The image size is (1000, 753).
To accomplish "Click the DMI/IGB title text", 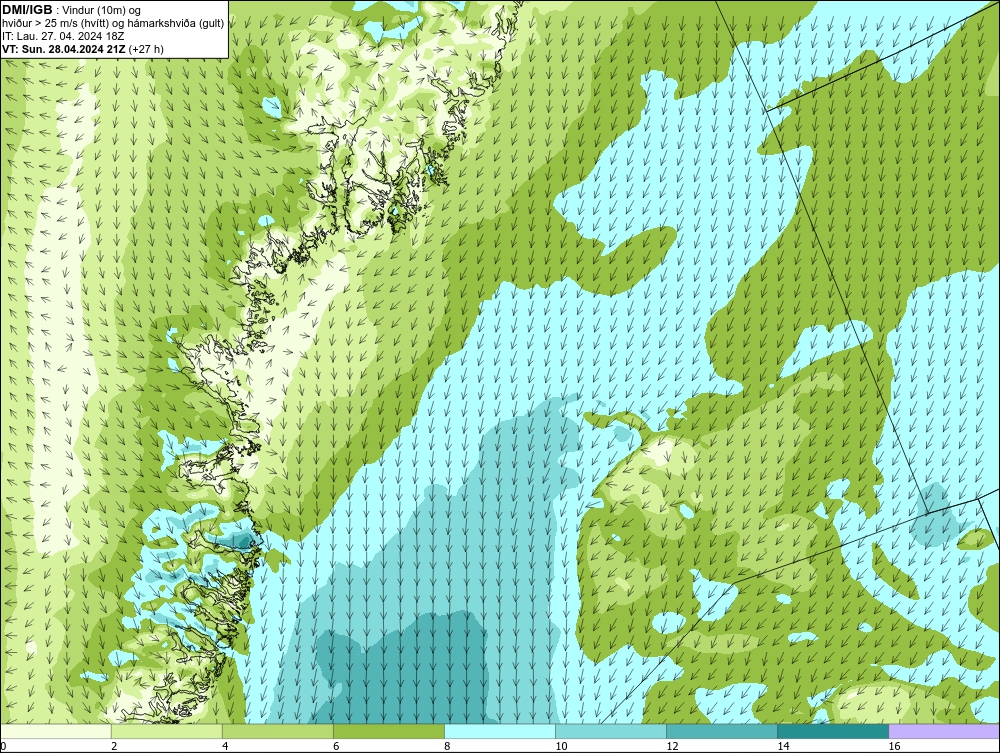I will (x=27, y=10).
